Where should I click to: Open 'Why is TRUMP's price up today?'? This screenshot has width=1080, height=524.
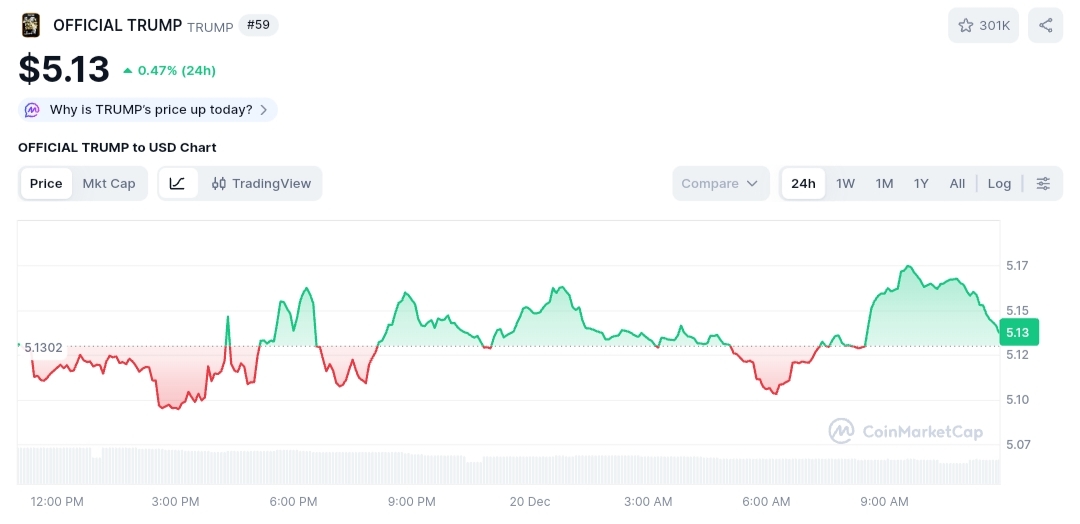click(148, 109)
